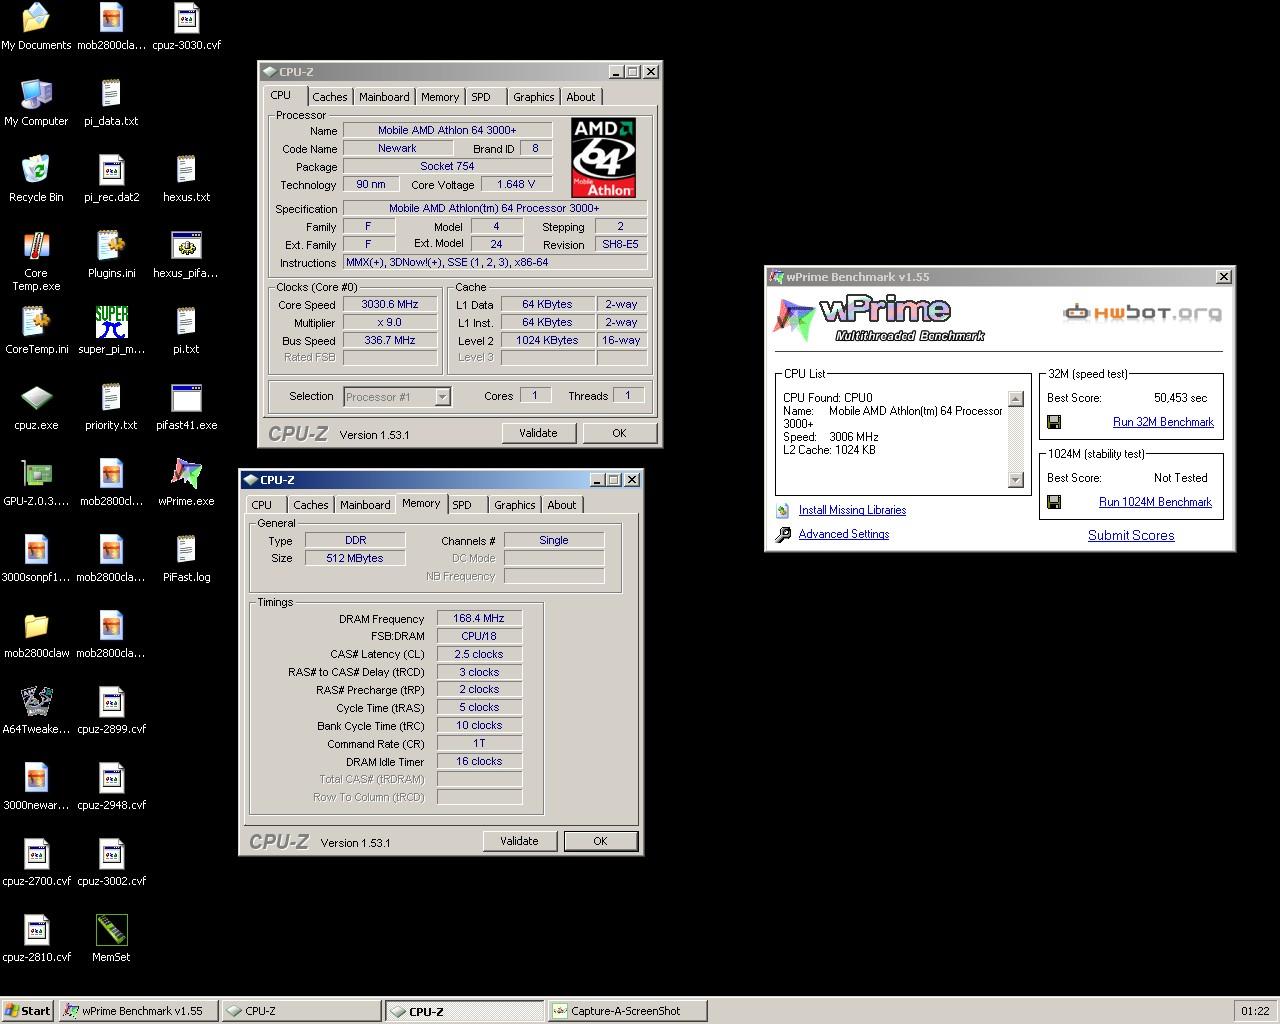Open the Windows Start menu
1280x1024 pixels.
(x=28, y=1011)
